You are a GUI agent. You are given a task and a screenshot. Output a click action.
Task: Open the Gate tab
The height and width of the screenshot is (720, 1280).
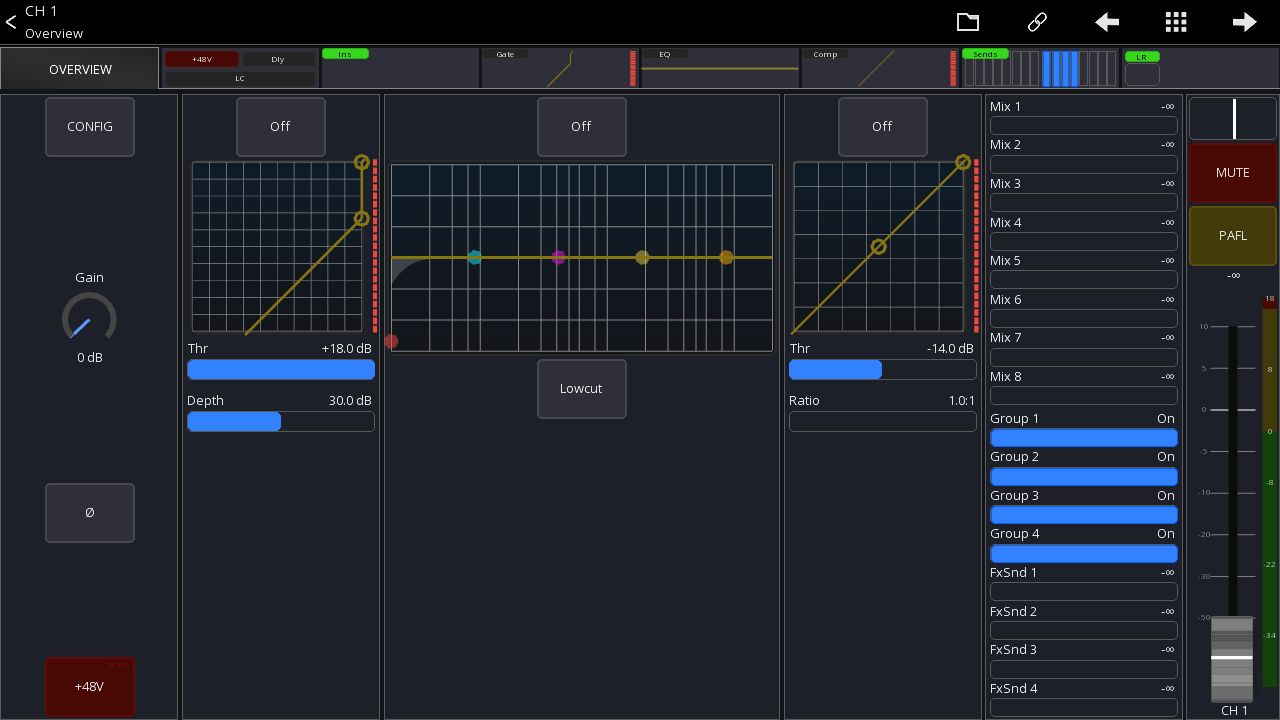coord(560,68)
